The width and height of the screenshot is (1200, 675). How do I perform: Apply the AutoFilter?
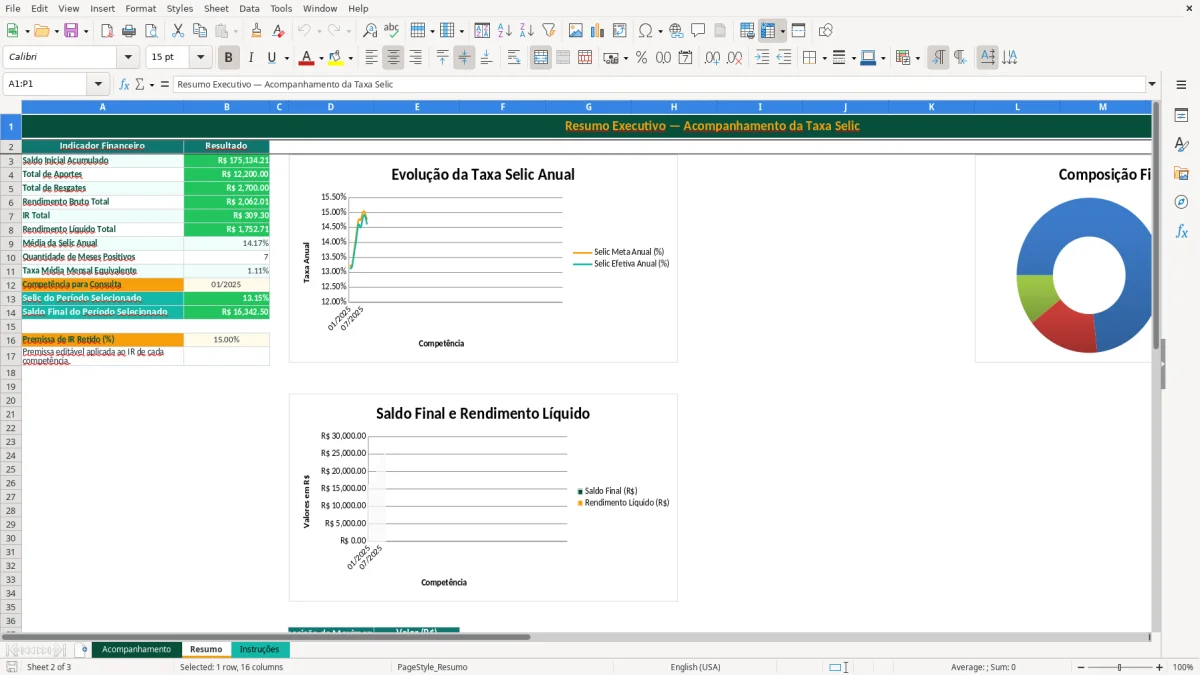click(549, 31)
